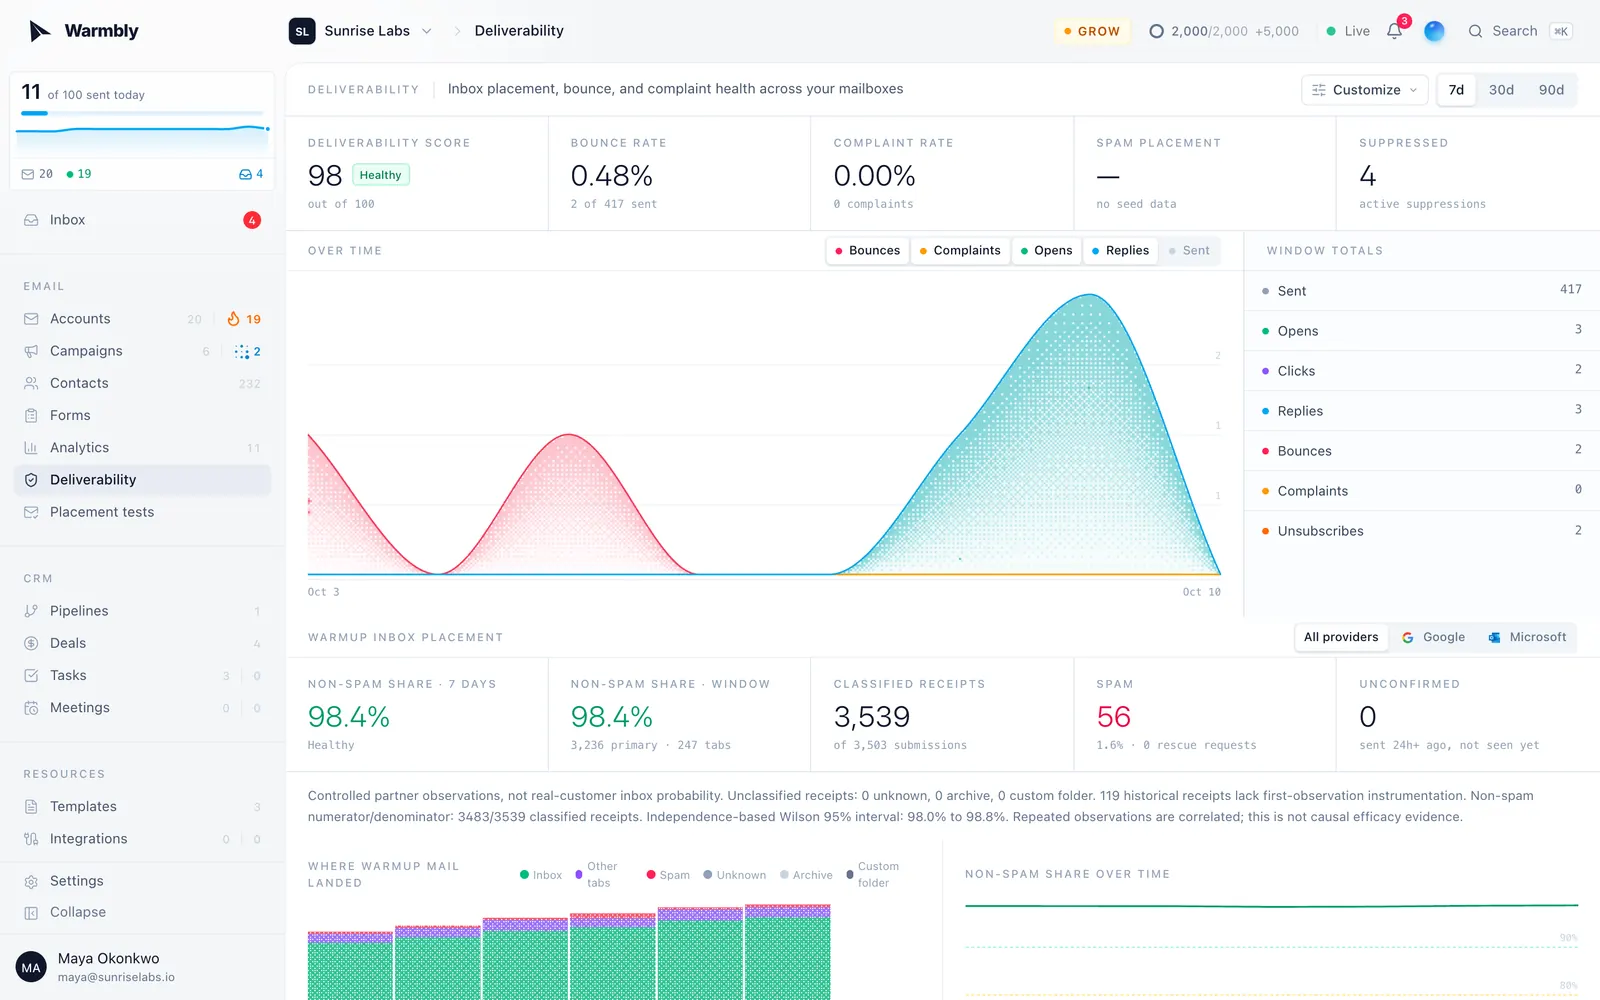Open Campaigns megaphone icon
The image size is (1600, 1000).
tap(31, 351)
